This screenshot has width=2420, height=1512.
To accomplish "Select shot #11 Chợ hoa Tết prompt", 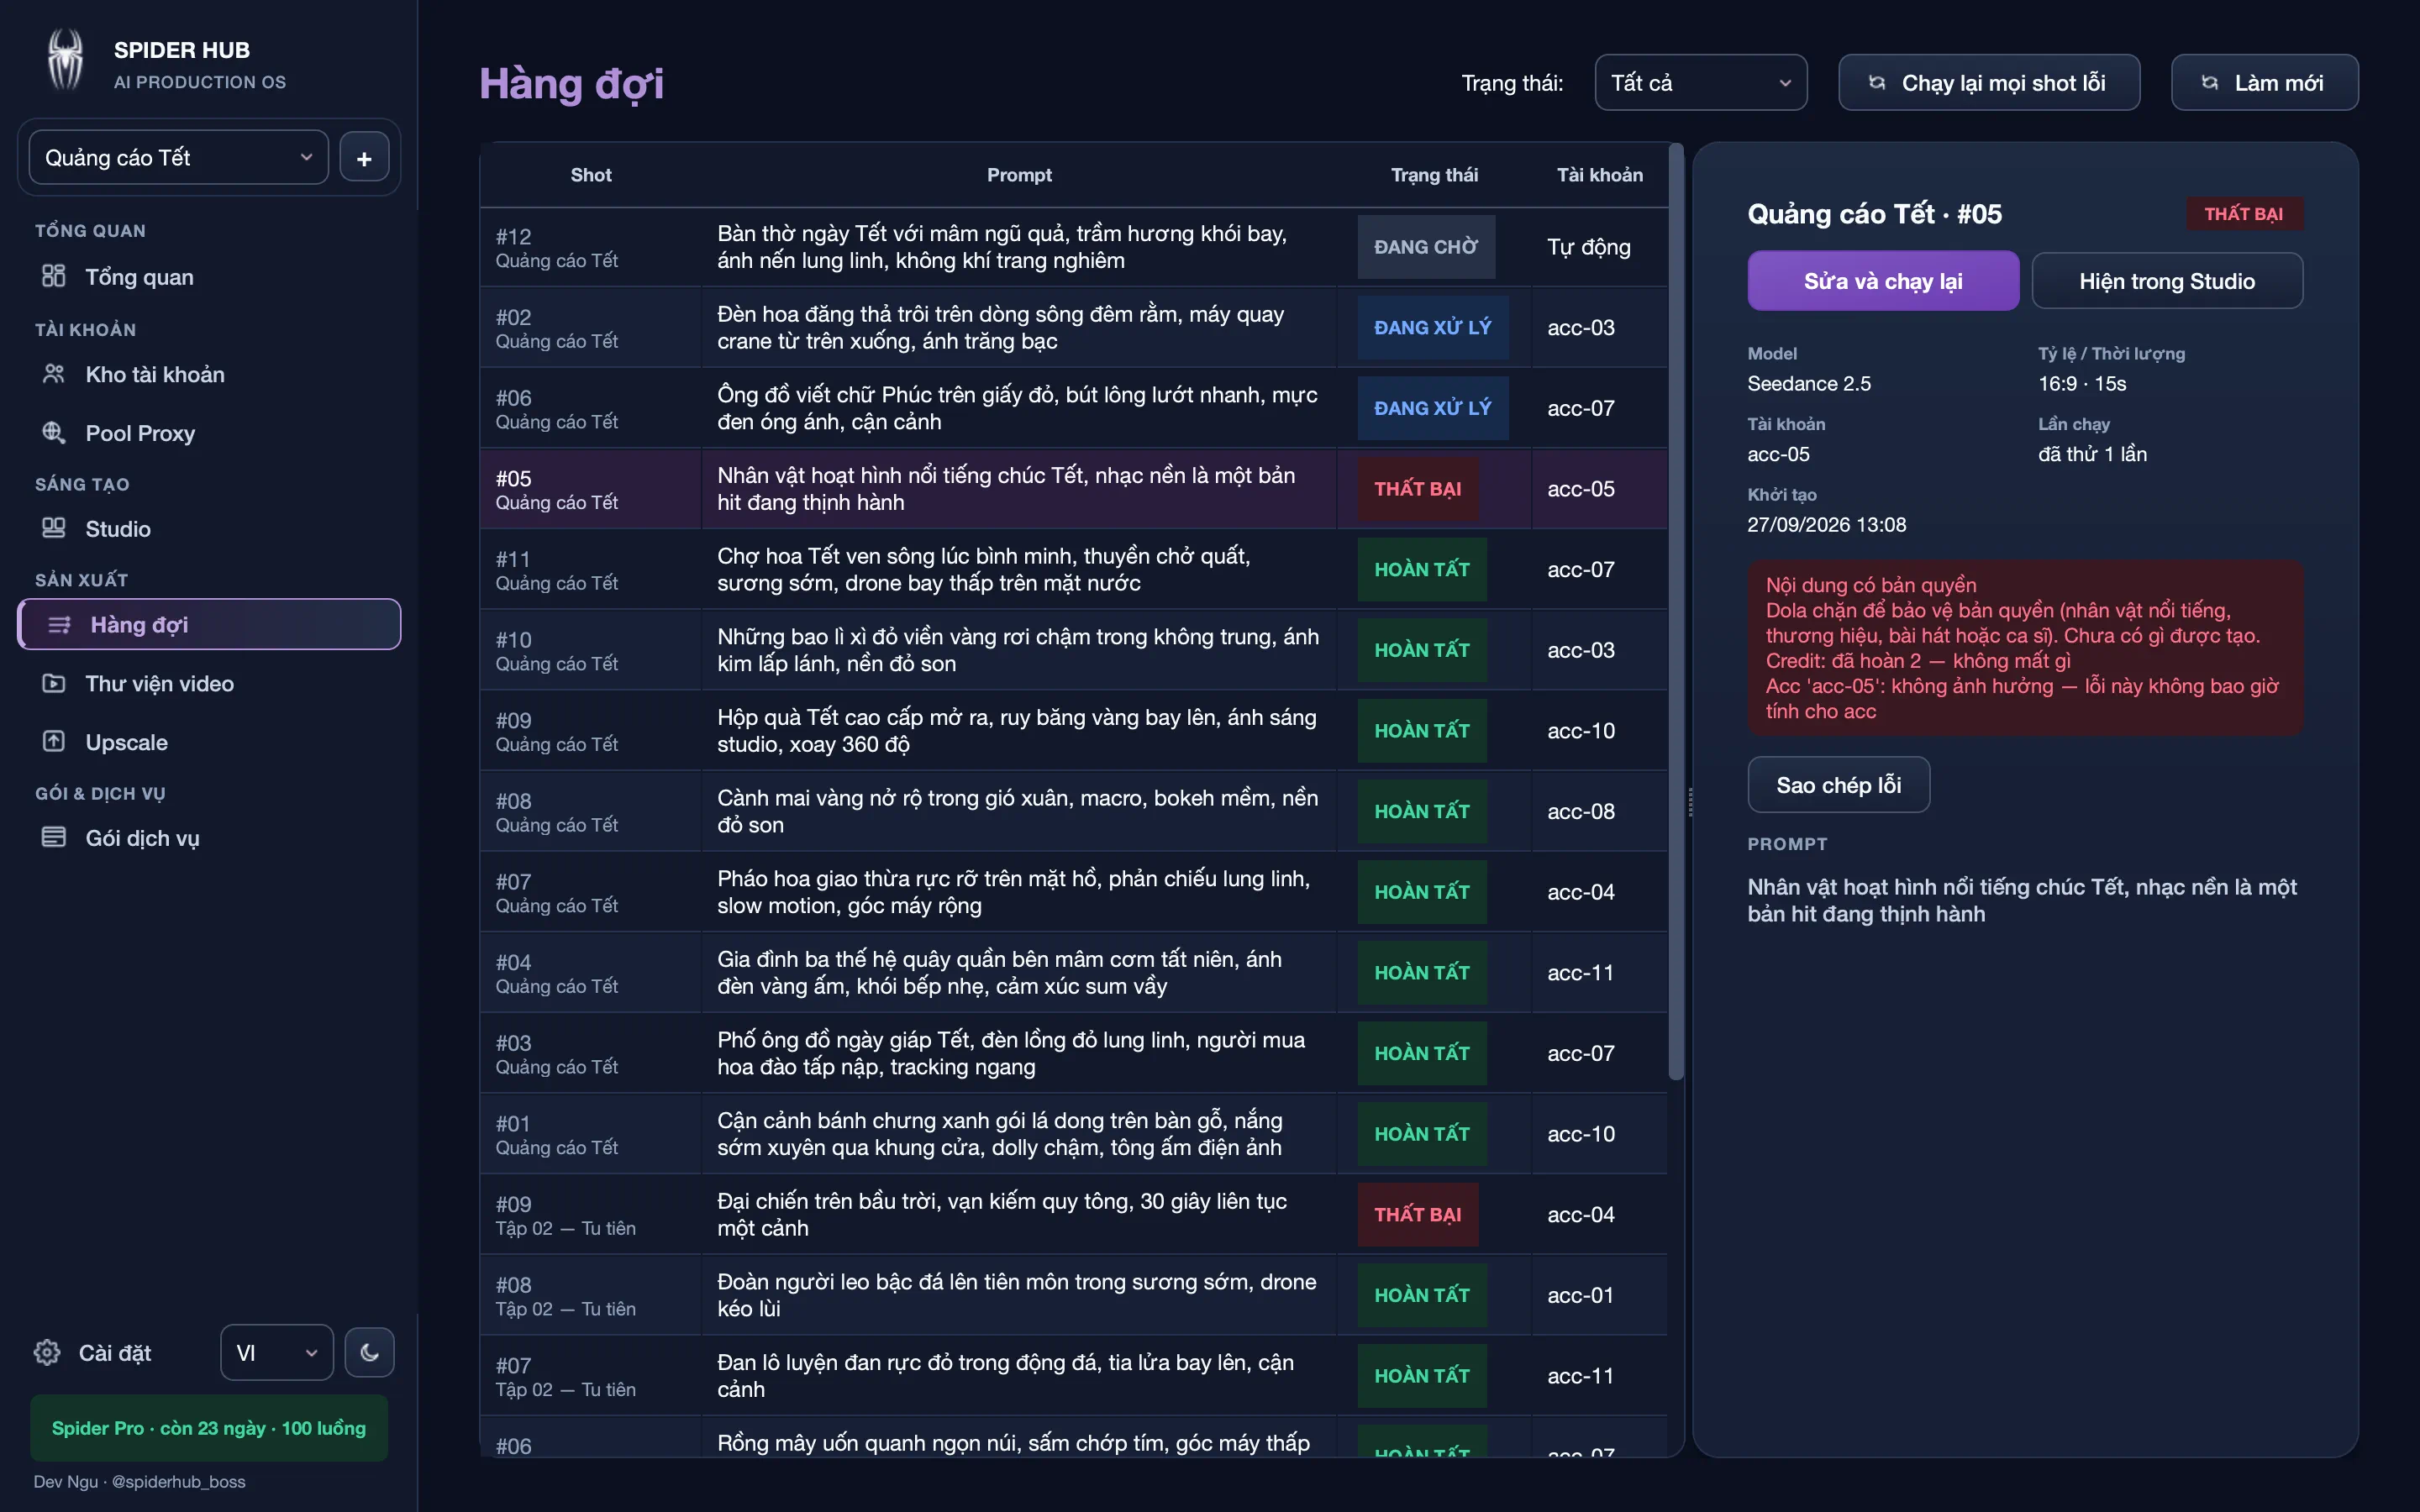I will click(x=1019, y=569).
